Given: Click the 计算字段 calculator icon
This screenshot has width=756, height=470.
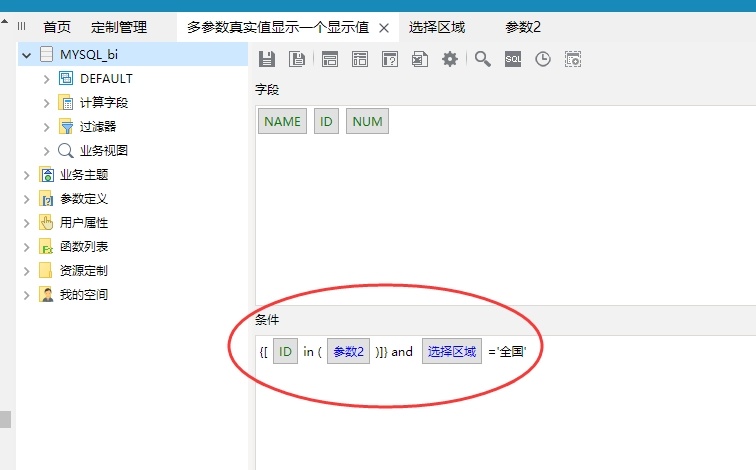Looking at the screenshot, I should tap(66, 102).
